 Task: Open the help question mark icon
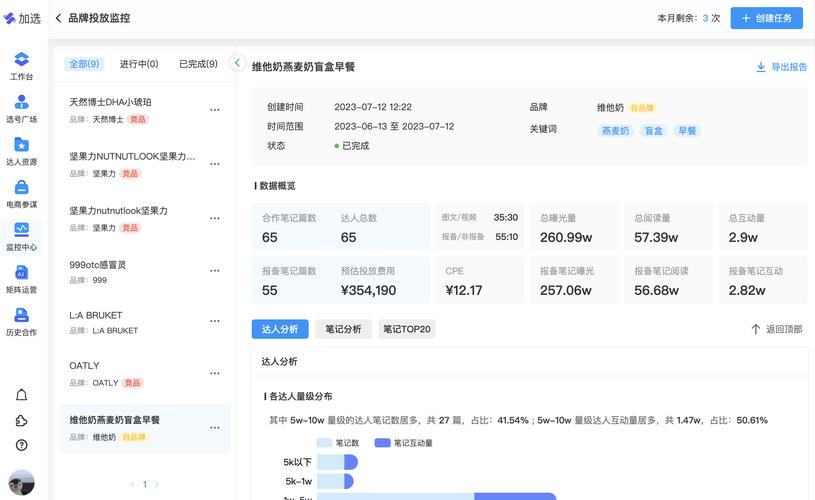tap(22, 445)
